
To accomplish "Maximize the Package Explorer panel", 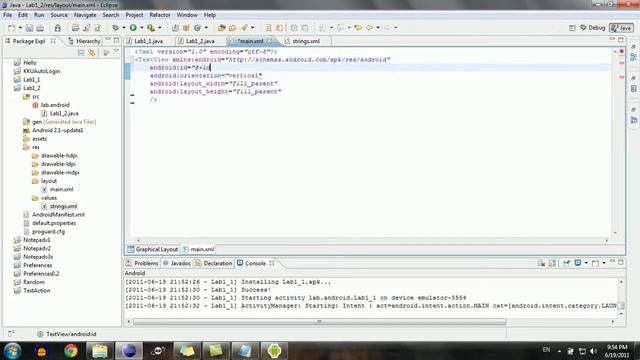I will pos(117,40).
